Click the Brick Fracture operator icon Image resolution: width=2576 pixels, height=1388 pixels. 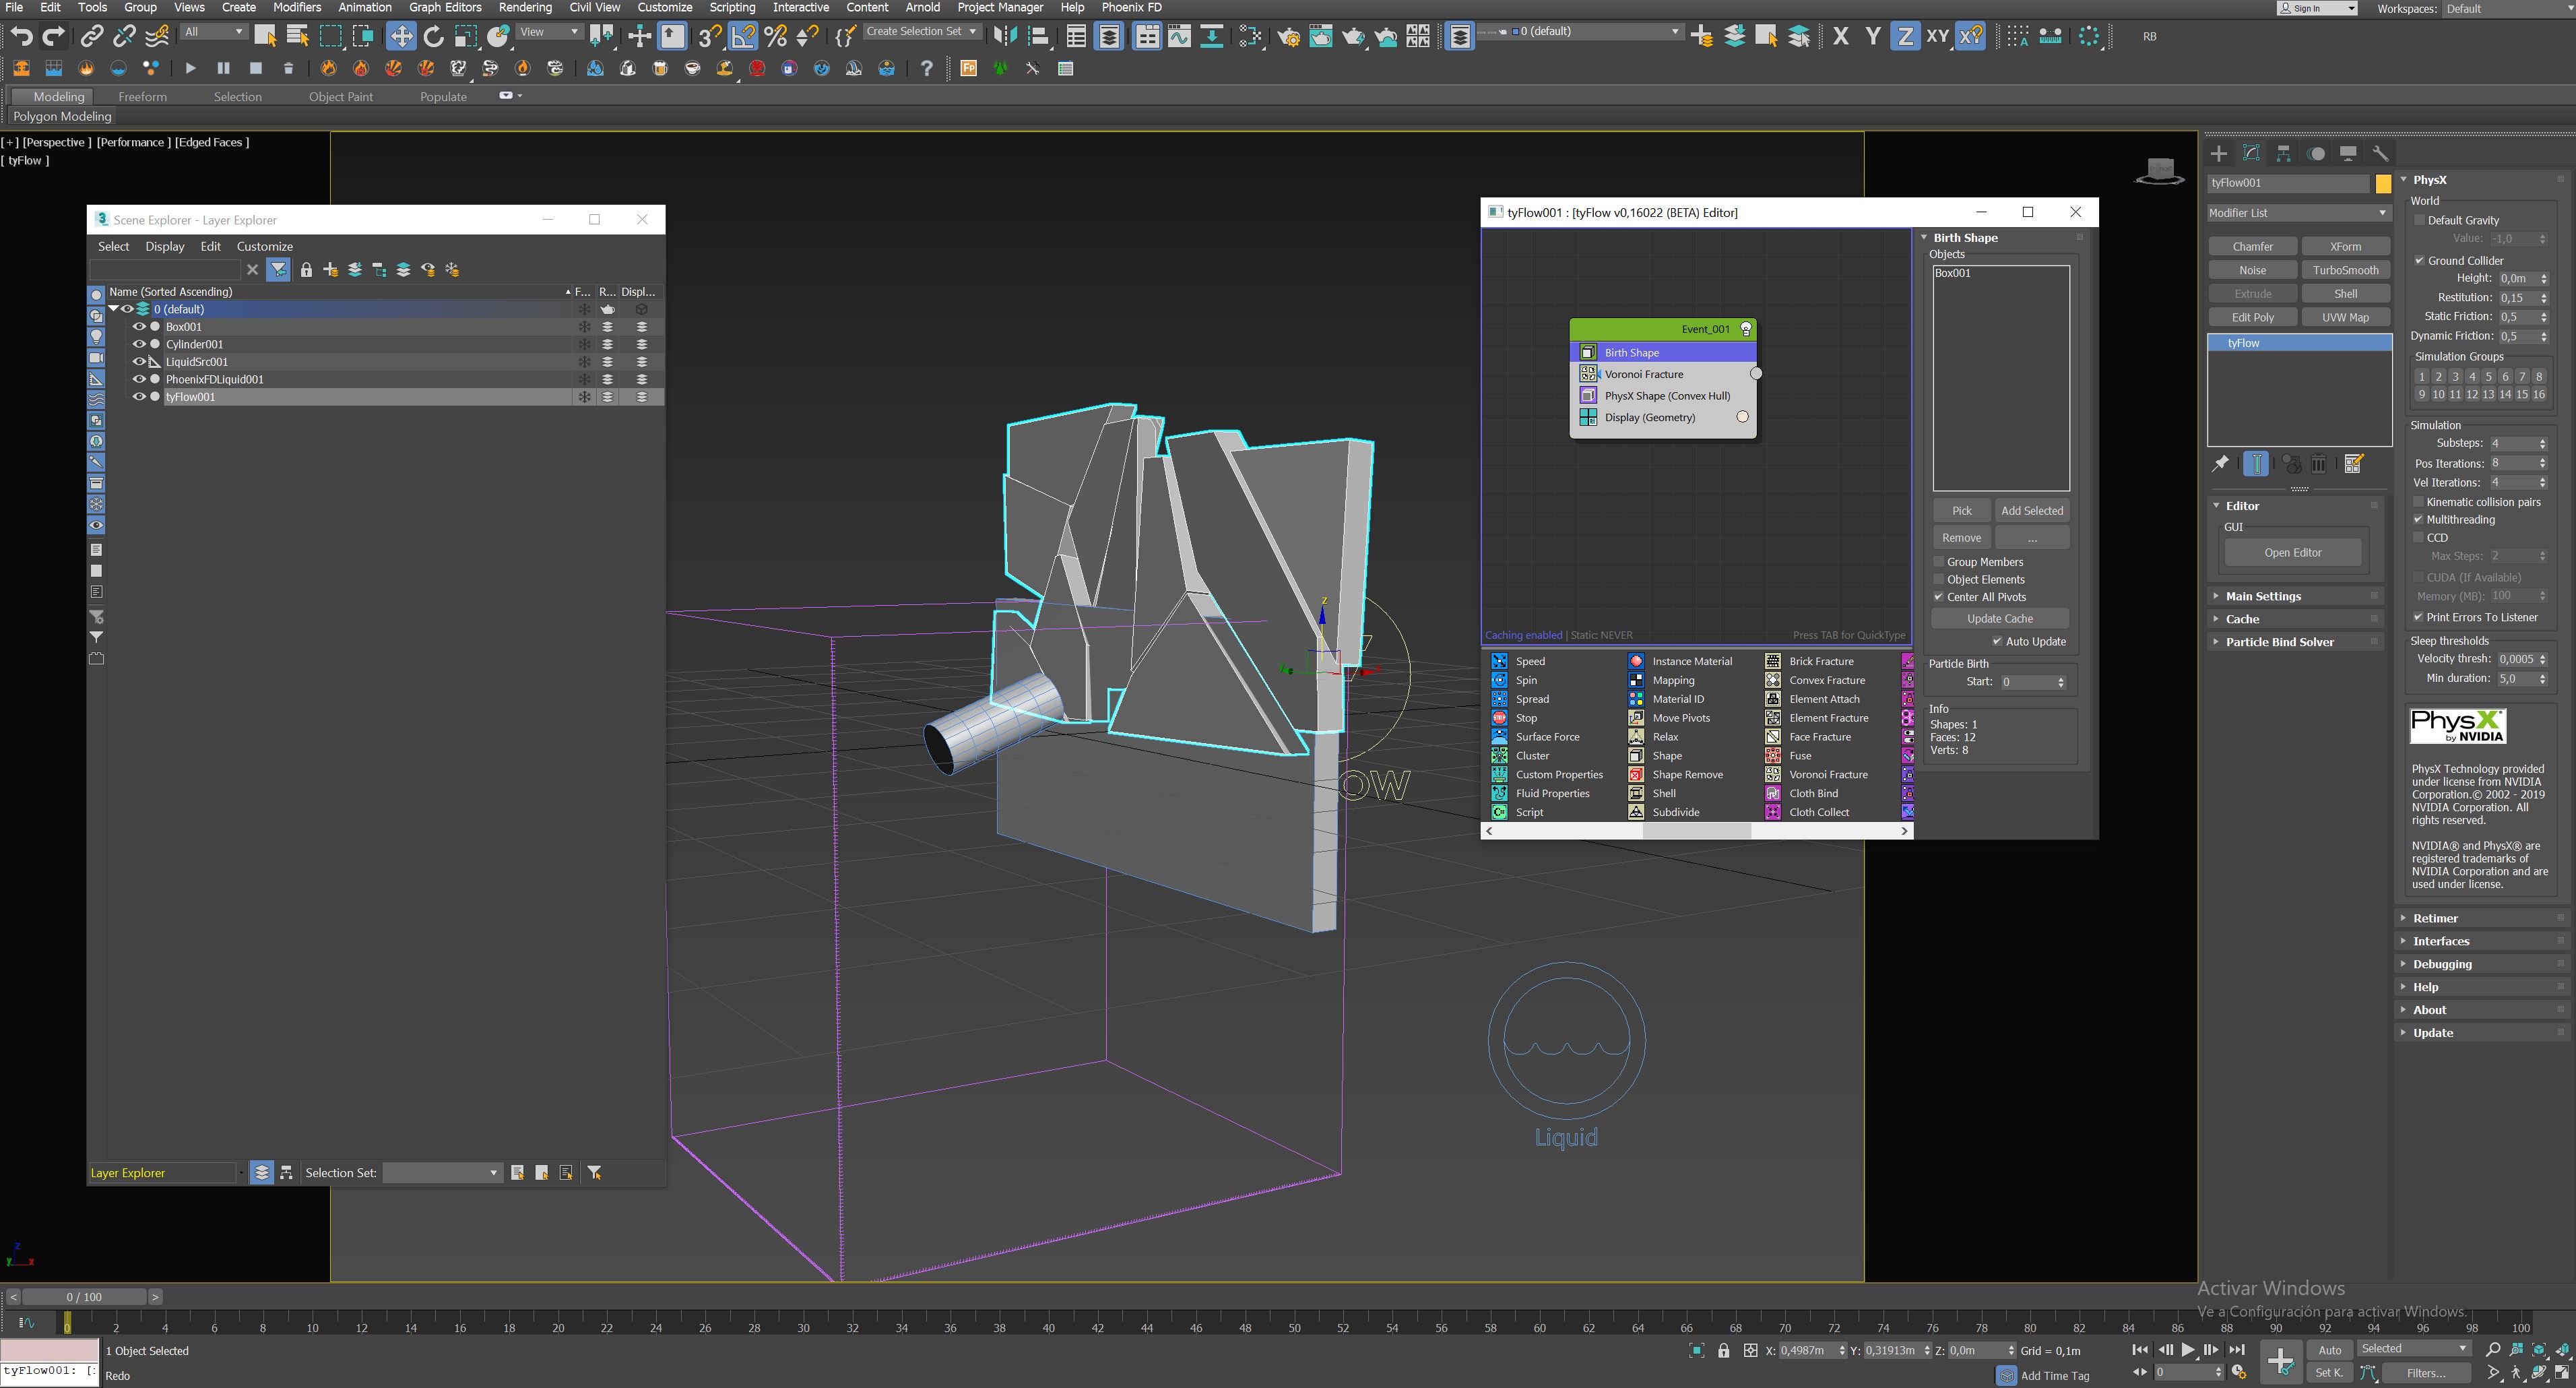click(1773, 661)
